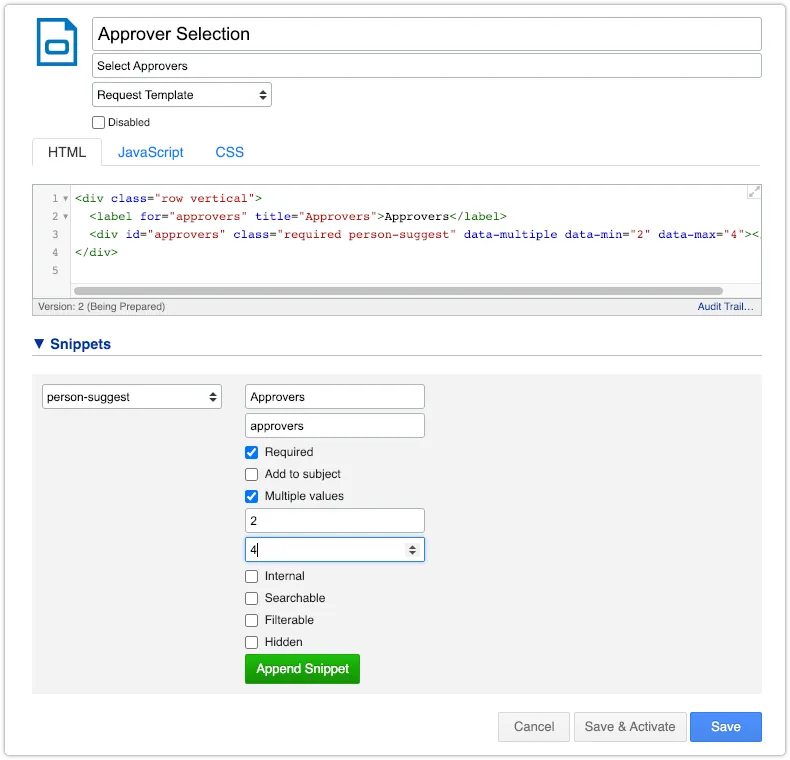Click the Append Snippet button
The height and width of the screenshot is (760, 790).
coord(302,669)
